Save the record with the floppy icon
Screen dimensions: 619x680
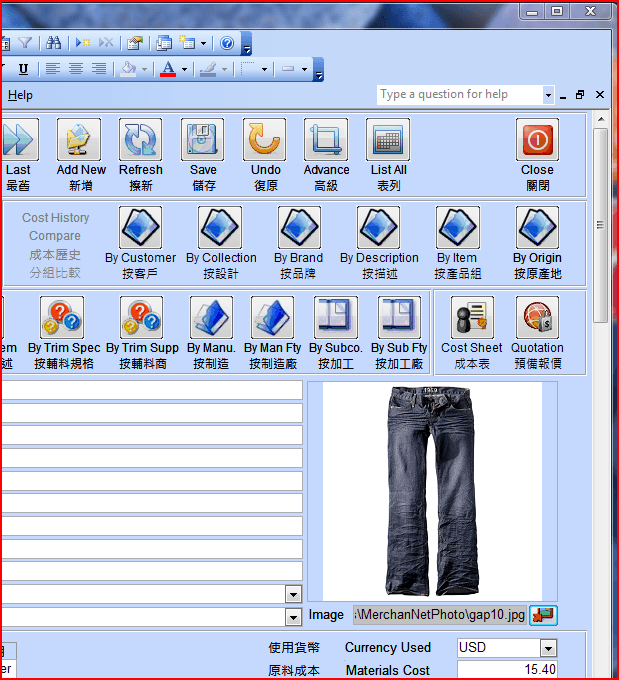203,141
